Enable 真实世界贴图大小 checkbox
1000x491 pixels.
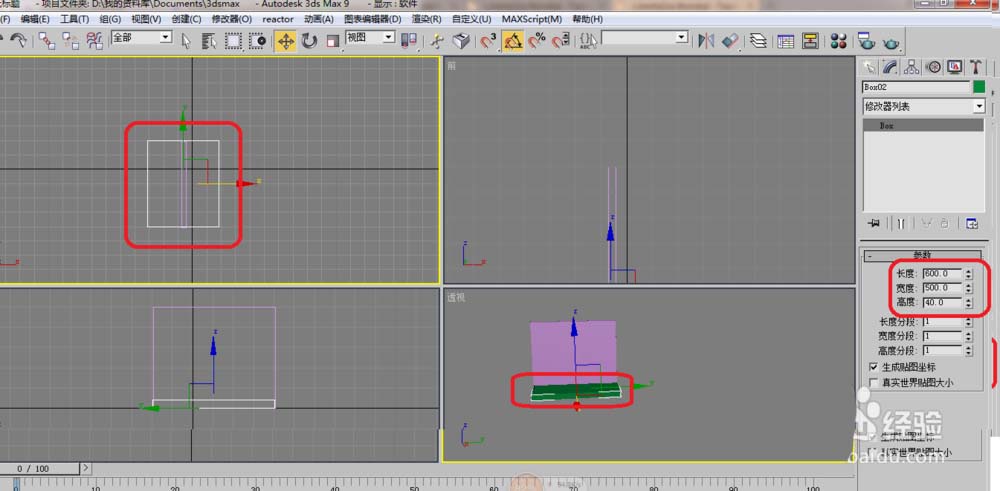pyautogui.click(x=874, y=382)
